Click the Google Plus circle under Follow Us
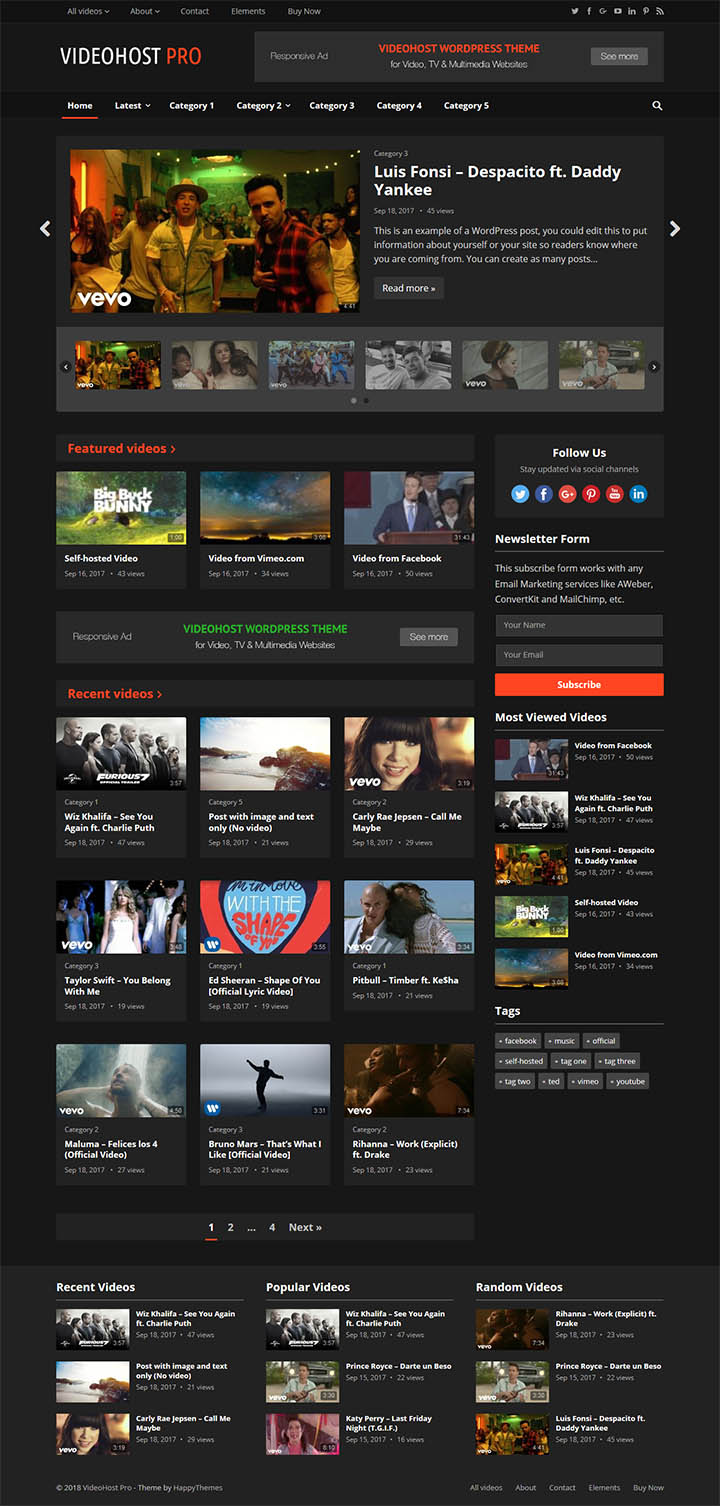The width and height of the screenshot is (720, 1506). point(567,493)
